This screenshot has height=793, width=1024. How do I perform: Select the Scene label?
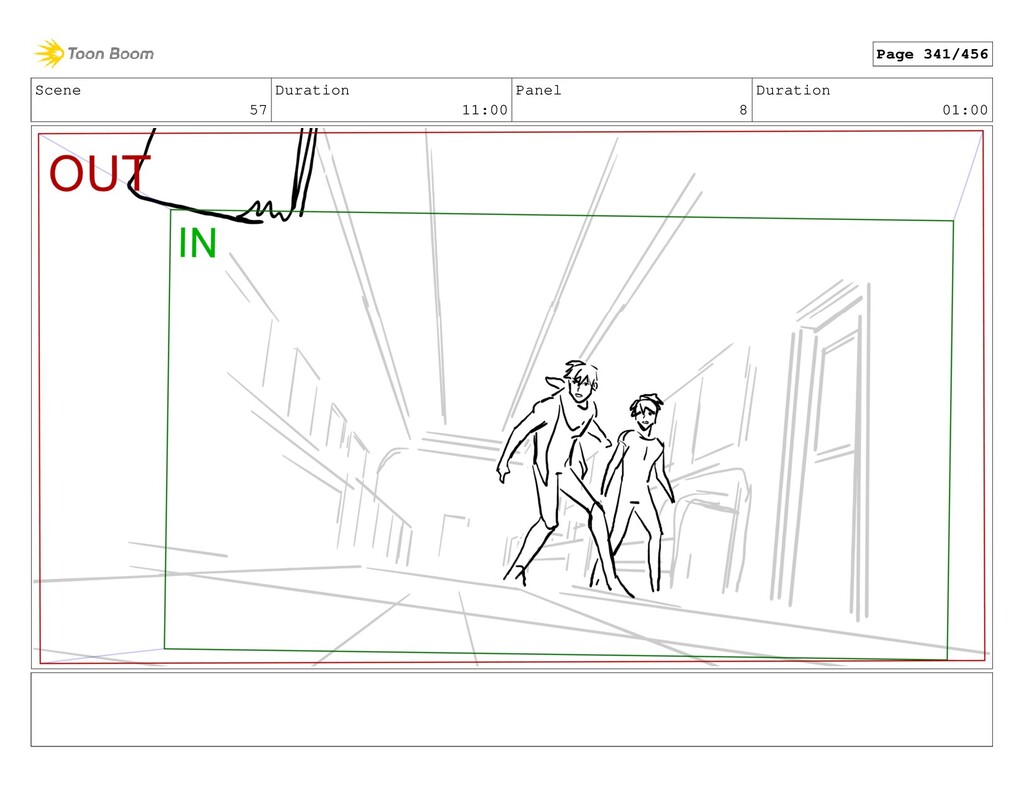click(x=58, y=90)
